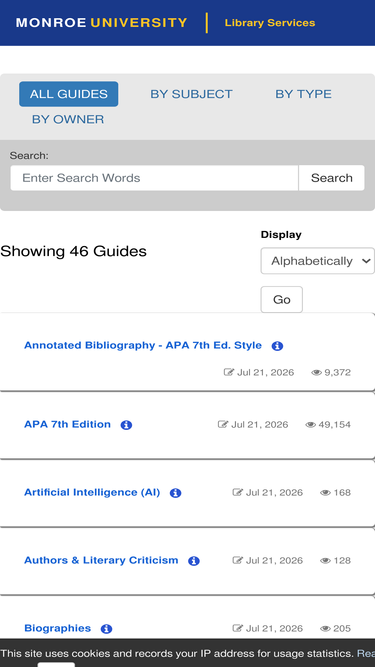Switch to BY SUBJECT tab
This screenshot has height=667, width=375.
tap(191, 94)
